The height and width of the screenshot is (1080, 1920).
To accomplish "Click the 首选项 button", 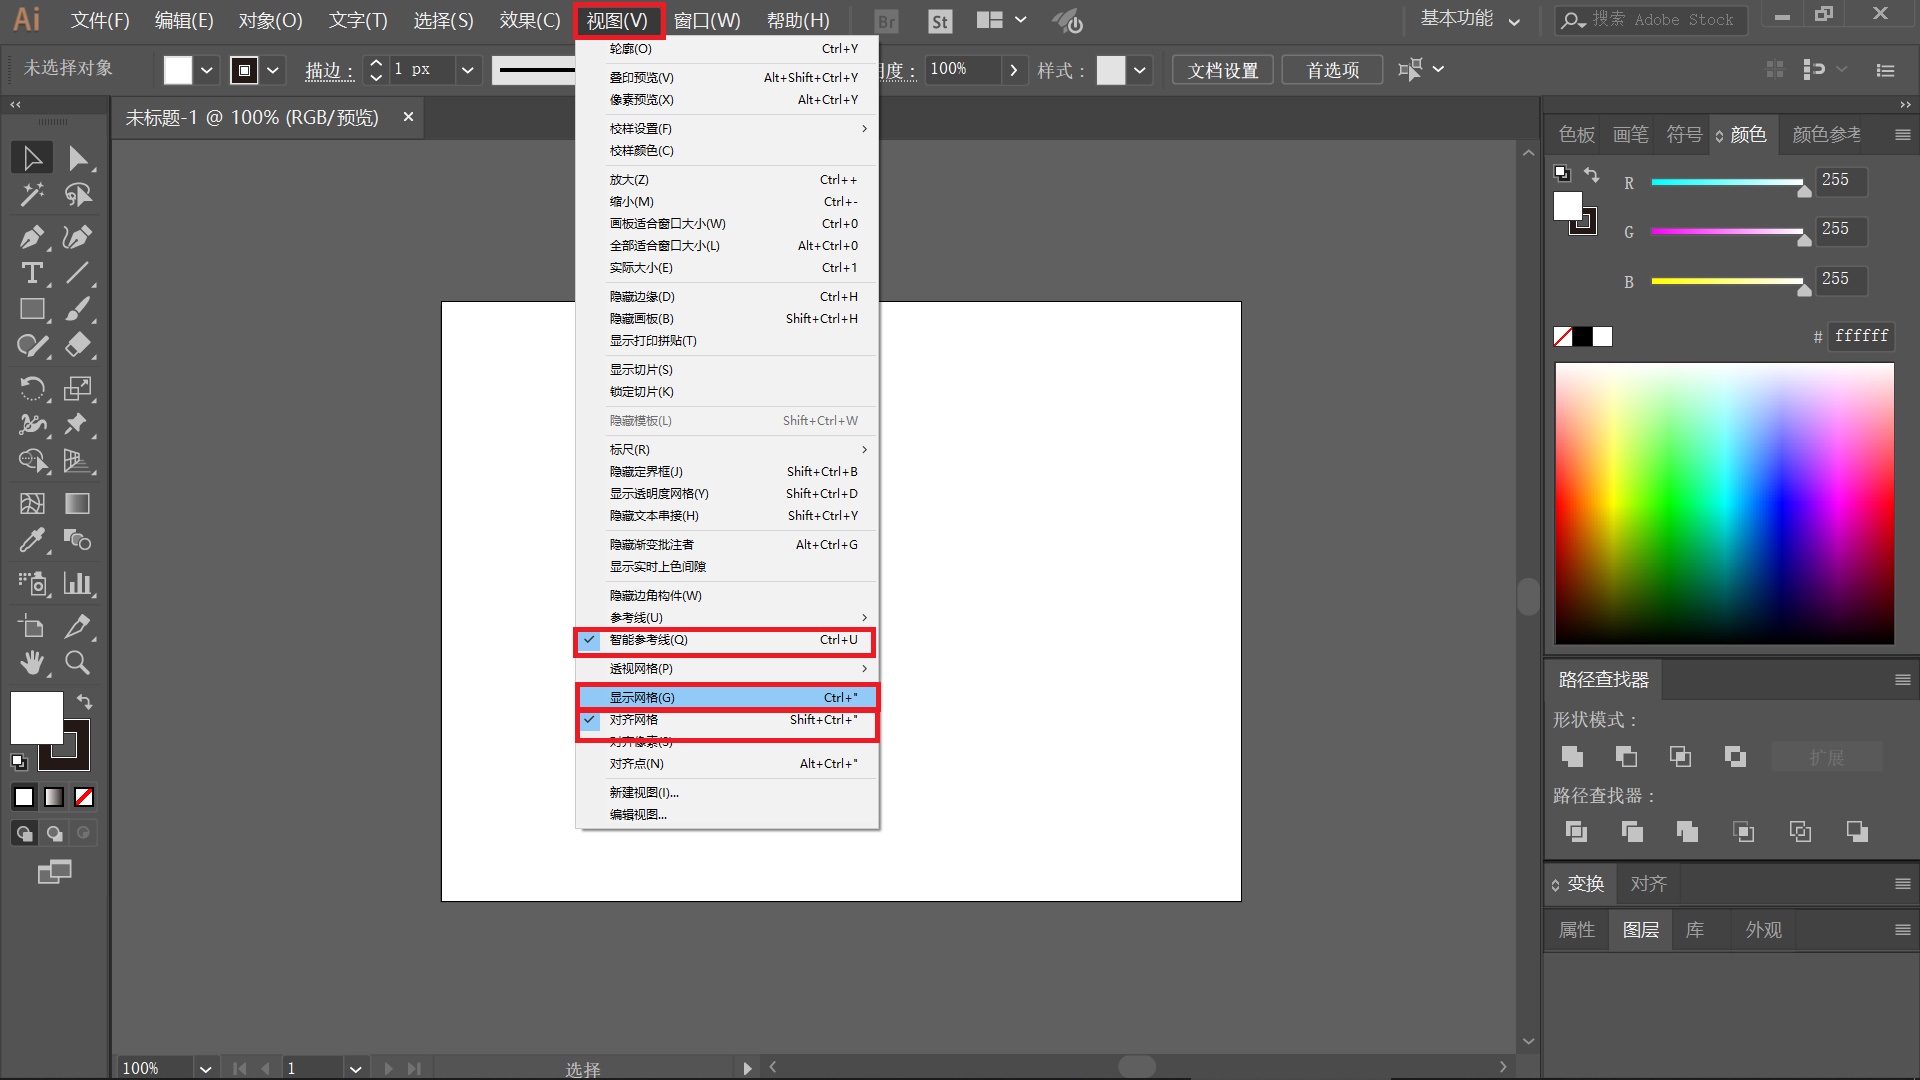I will coord(1332,70).
